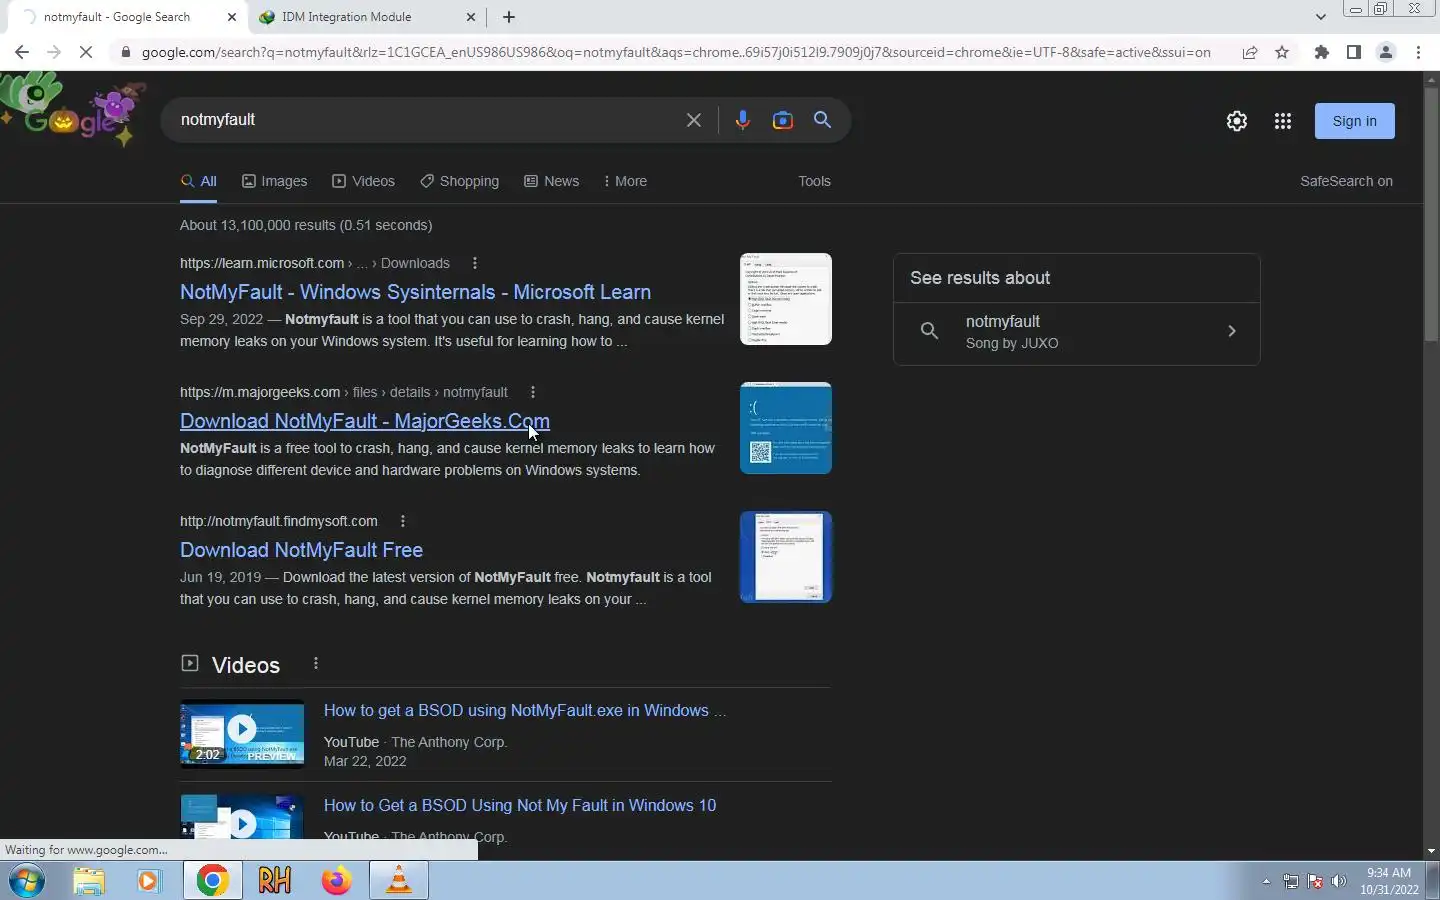Open How to get a BSOD using NotMyFault.exe video link
Image resolution: width=1440 pixels, height=900 pixels.
click(x=525, y=710)
